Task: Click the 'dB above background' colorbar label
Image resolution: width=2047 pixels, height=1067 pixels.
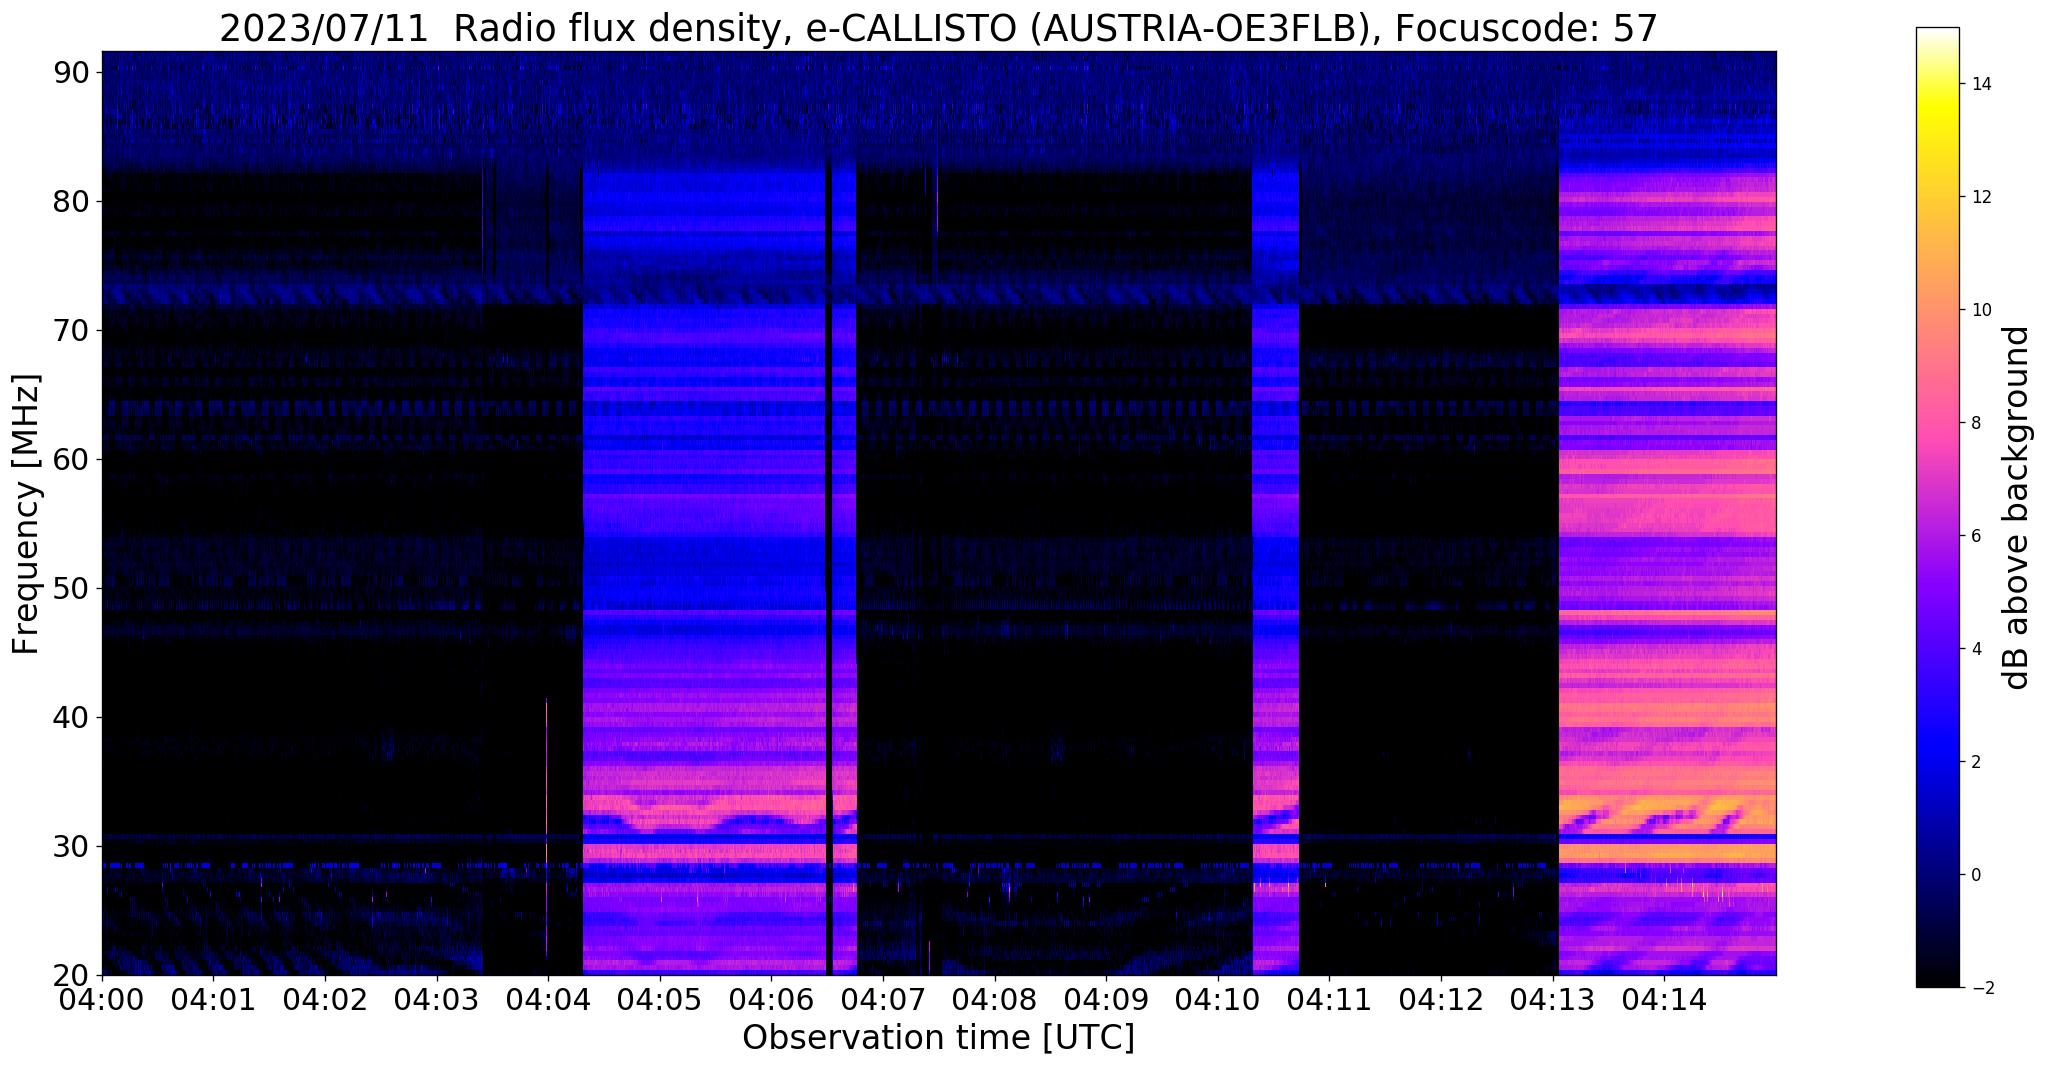Action: pos(2016,507)
